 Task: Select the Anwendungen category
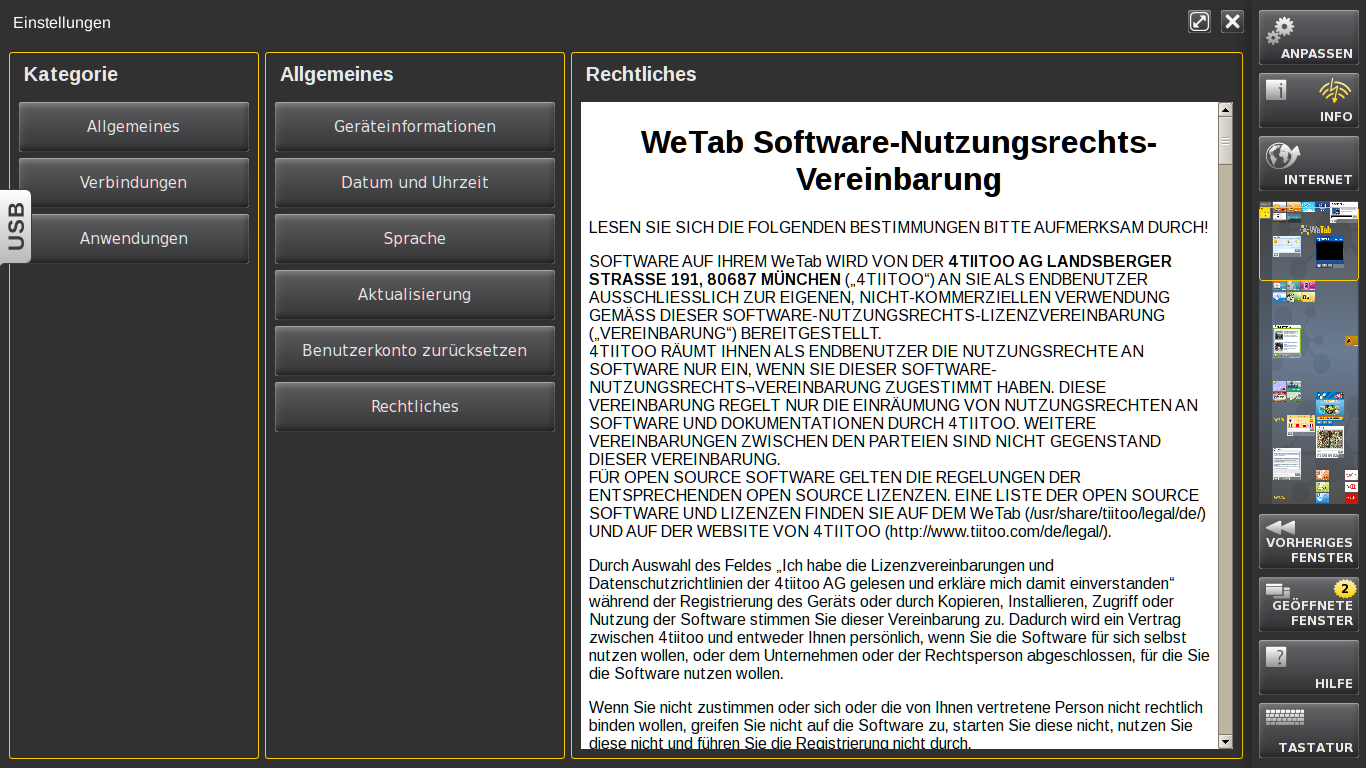[133, 239]
